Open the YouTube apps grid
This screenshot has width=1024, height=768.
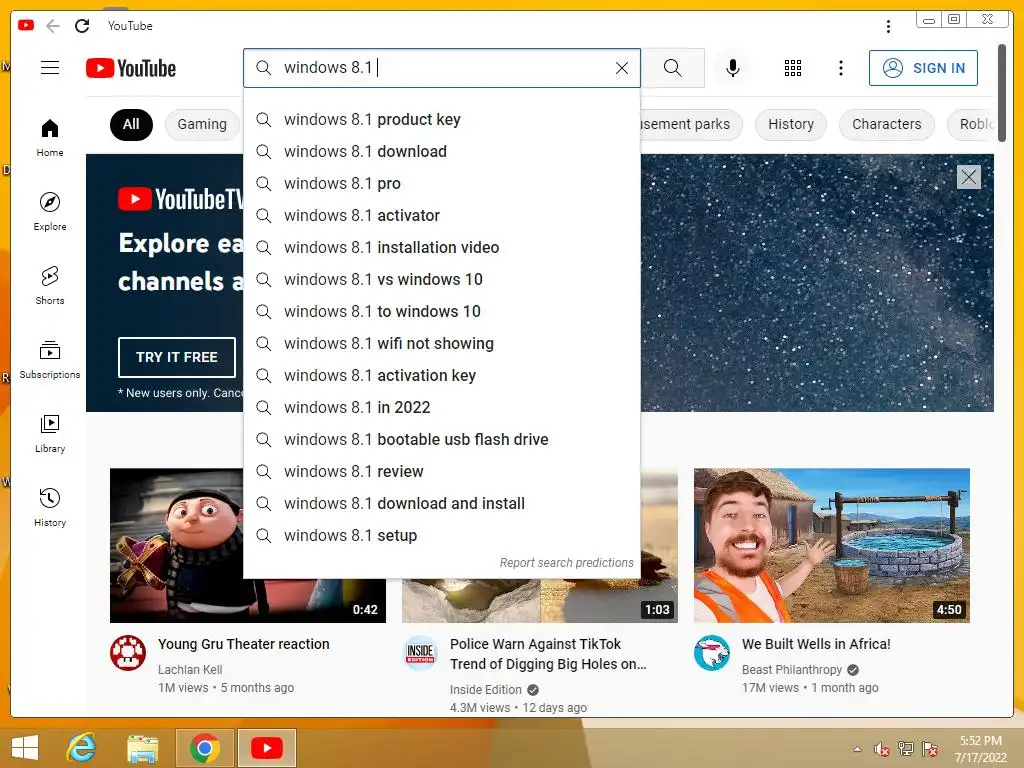pyautogui.click(x=793, y=68)
